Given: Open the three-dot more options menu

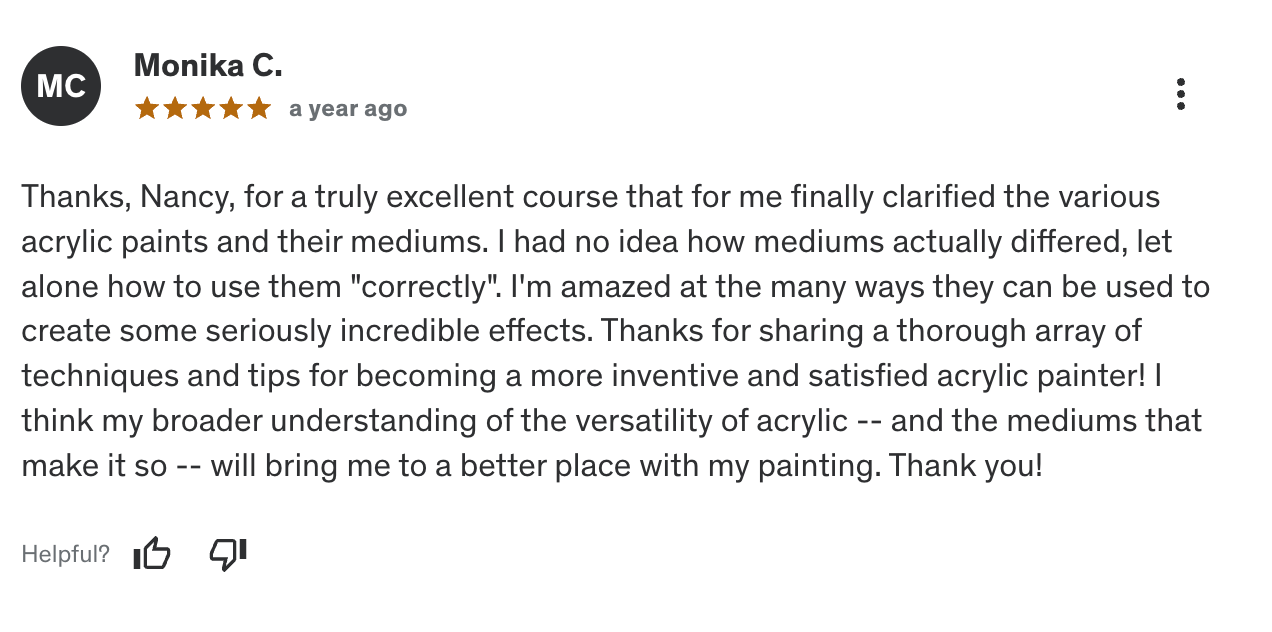Looking at the screenshot, I should click(x=1181, y=94).
